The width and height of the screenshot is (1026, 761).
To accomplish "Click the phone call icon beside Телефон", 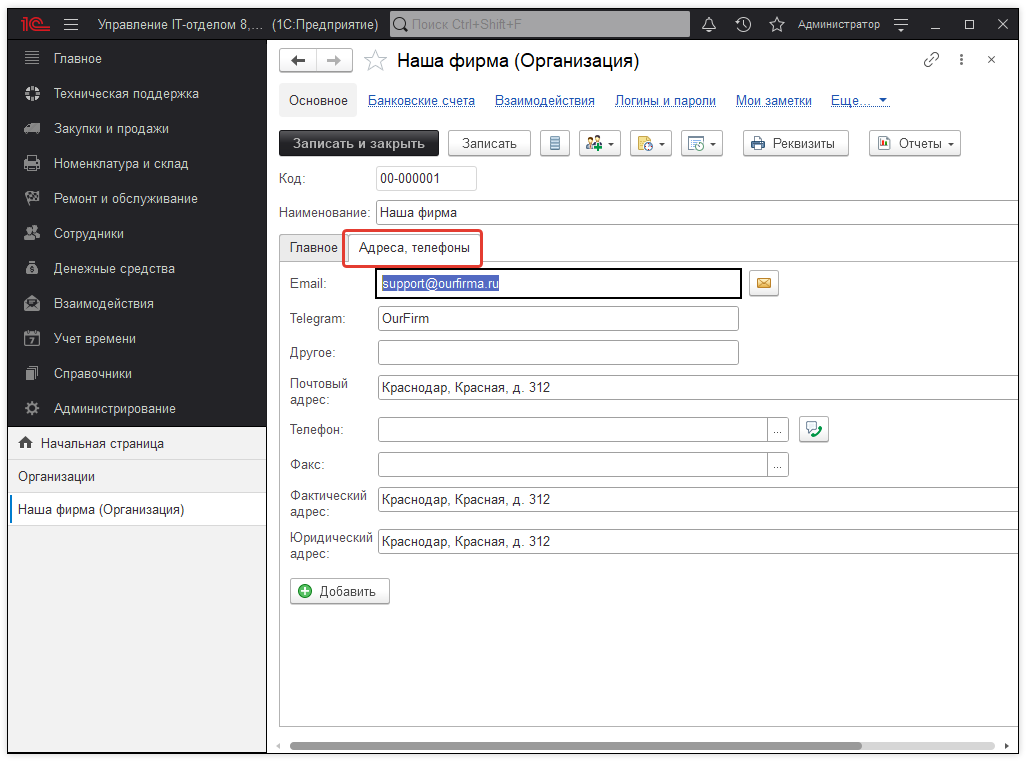I will pyautogui.click(x=815, y=430).
